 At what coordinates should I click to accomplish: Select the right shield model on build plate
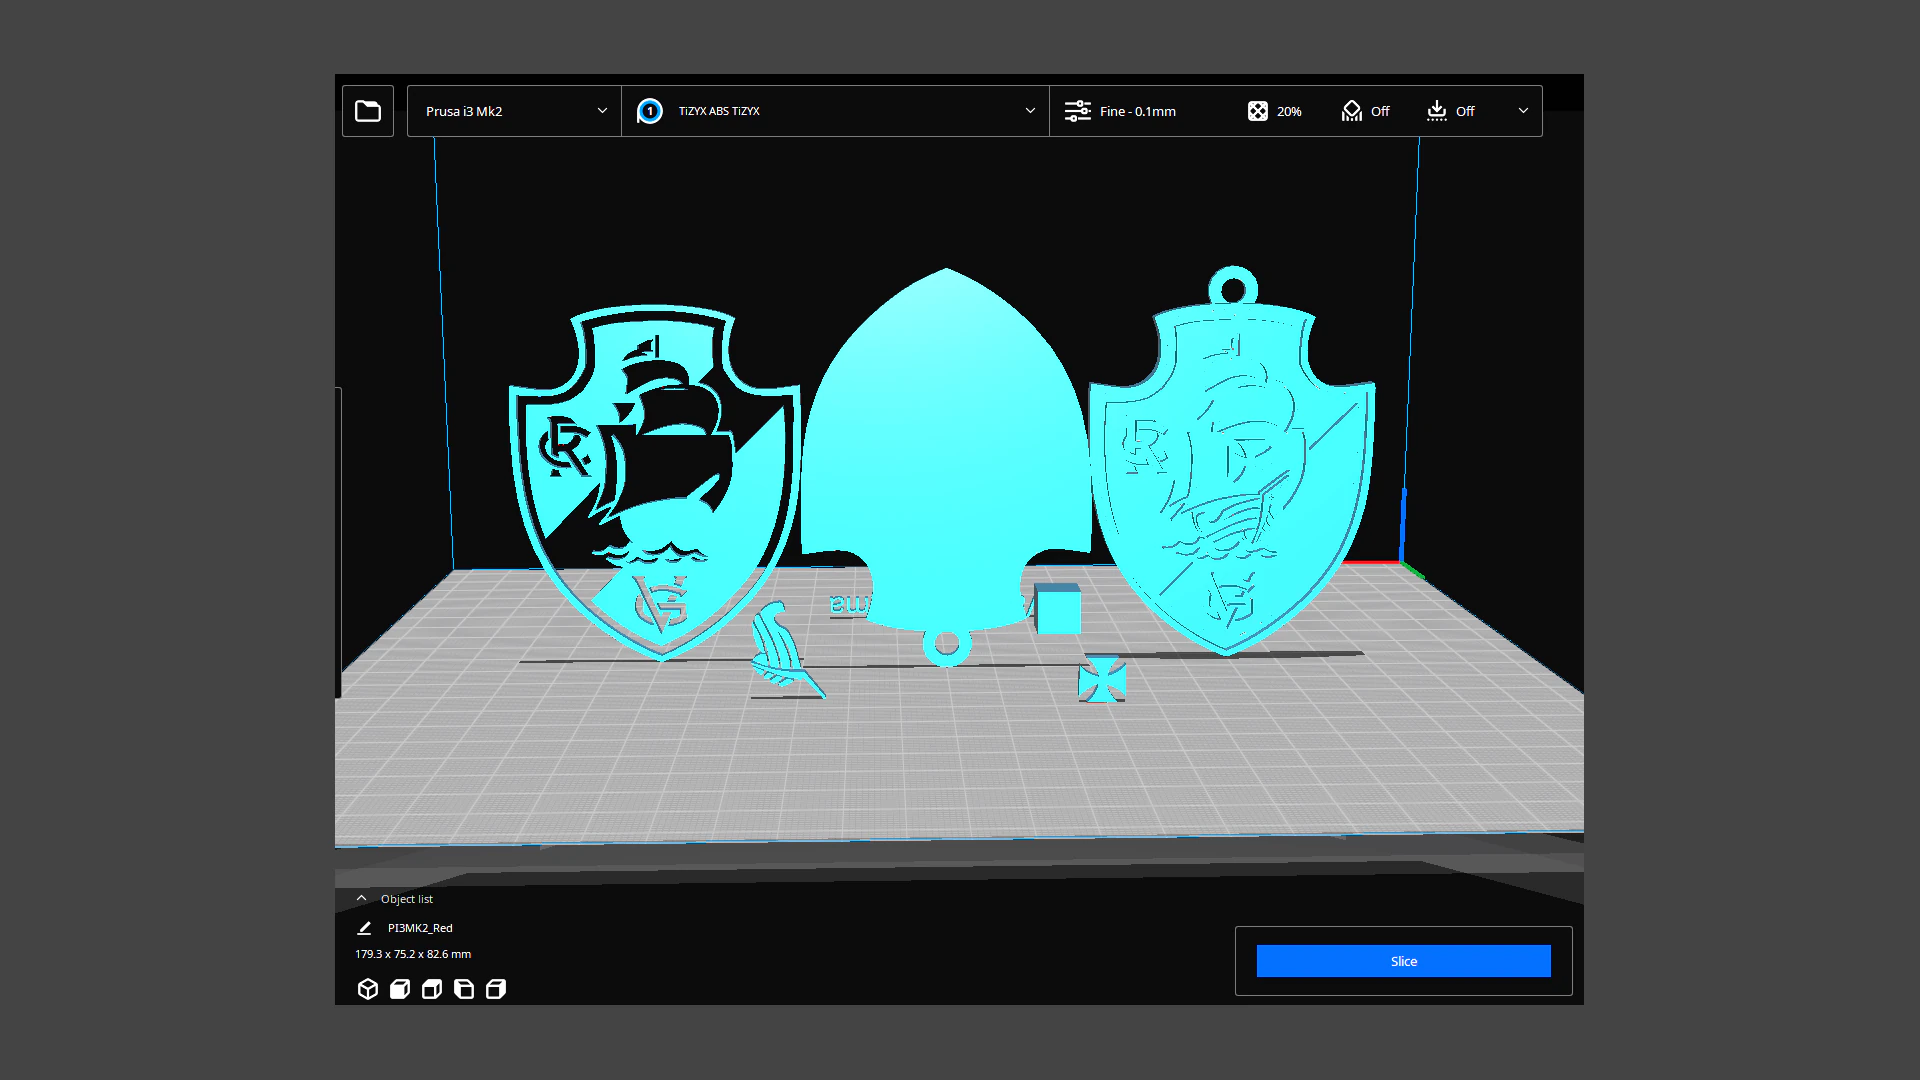click(x=1232, y=470)
